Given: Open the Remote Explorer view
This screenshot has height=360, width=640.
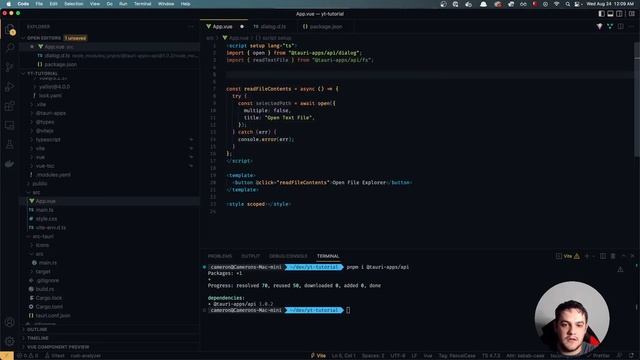Looking at the screenshot, I should pyautogui.click(x=10, y=125).
